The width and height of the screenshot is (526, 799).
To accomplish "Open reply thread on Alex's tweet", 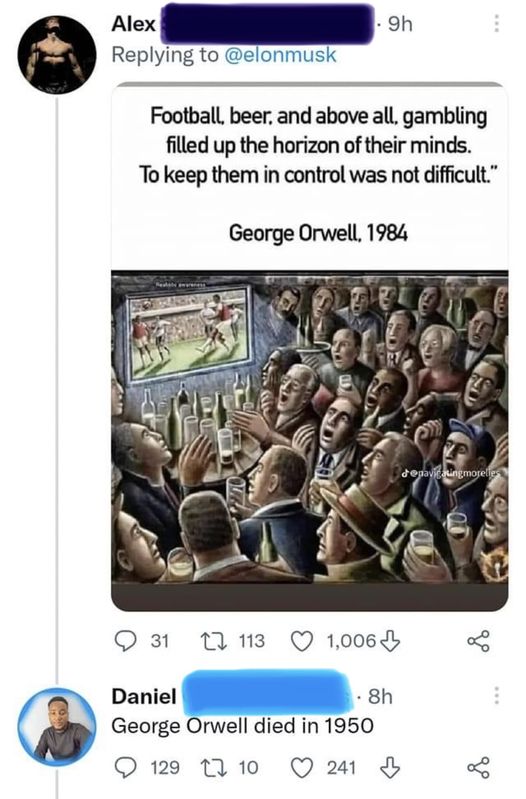I will tap(125, 641).
